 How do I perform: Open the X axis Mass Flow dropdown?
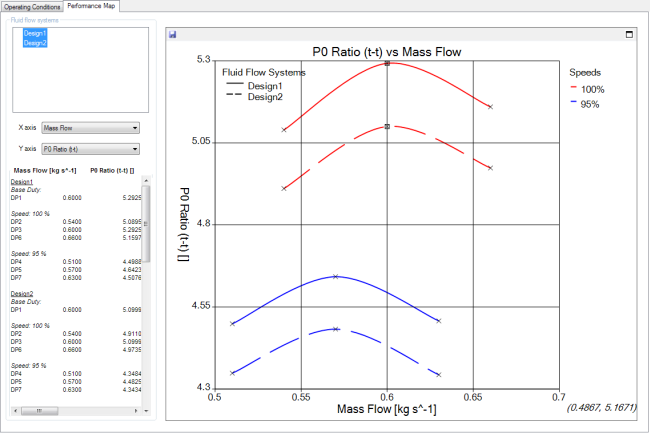click(91, 128)
